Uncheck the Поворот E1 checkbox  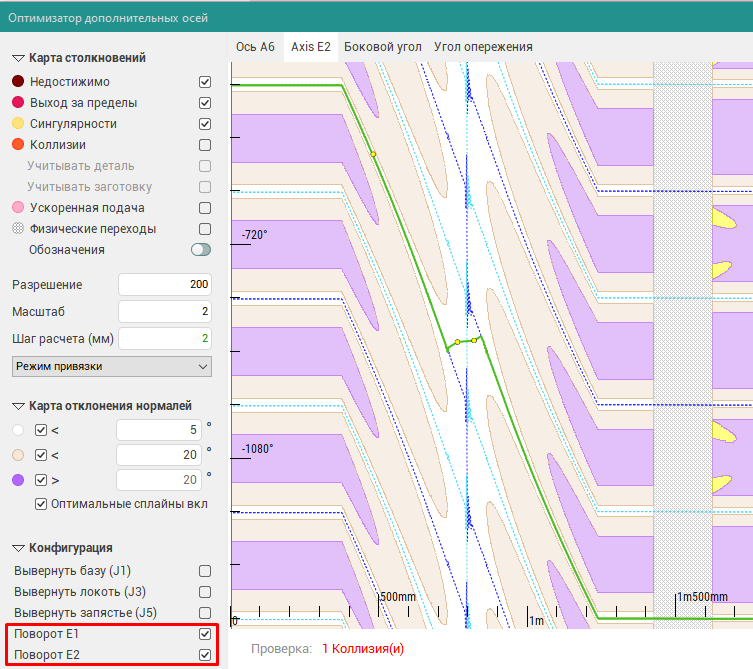pyautogui.click(x=205, y=634)
